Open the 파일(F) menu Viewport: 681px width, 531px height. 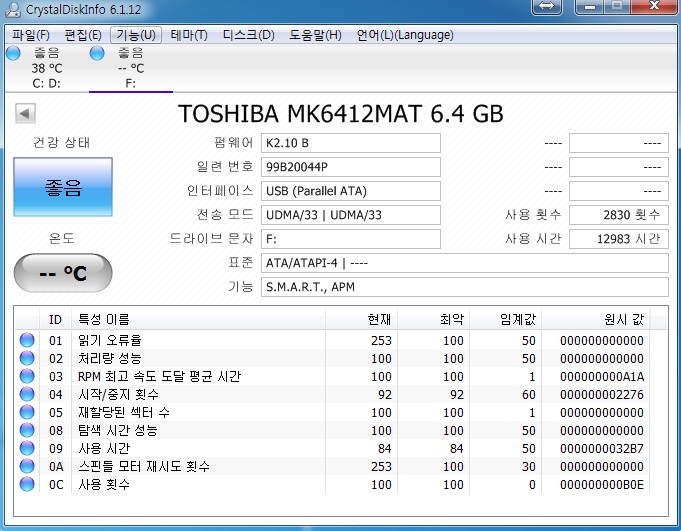[30, 35]
